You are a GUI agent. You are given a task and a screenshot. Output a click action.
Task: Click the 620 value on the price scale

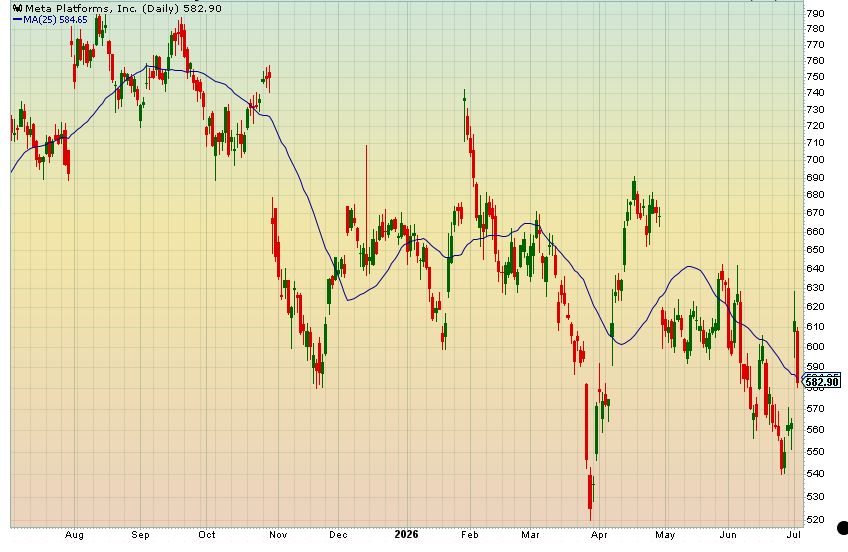click(815, 307)
